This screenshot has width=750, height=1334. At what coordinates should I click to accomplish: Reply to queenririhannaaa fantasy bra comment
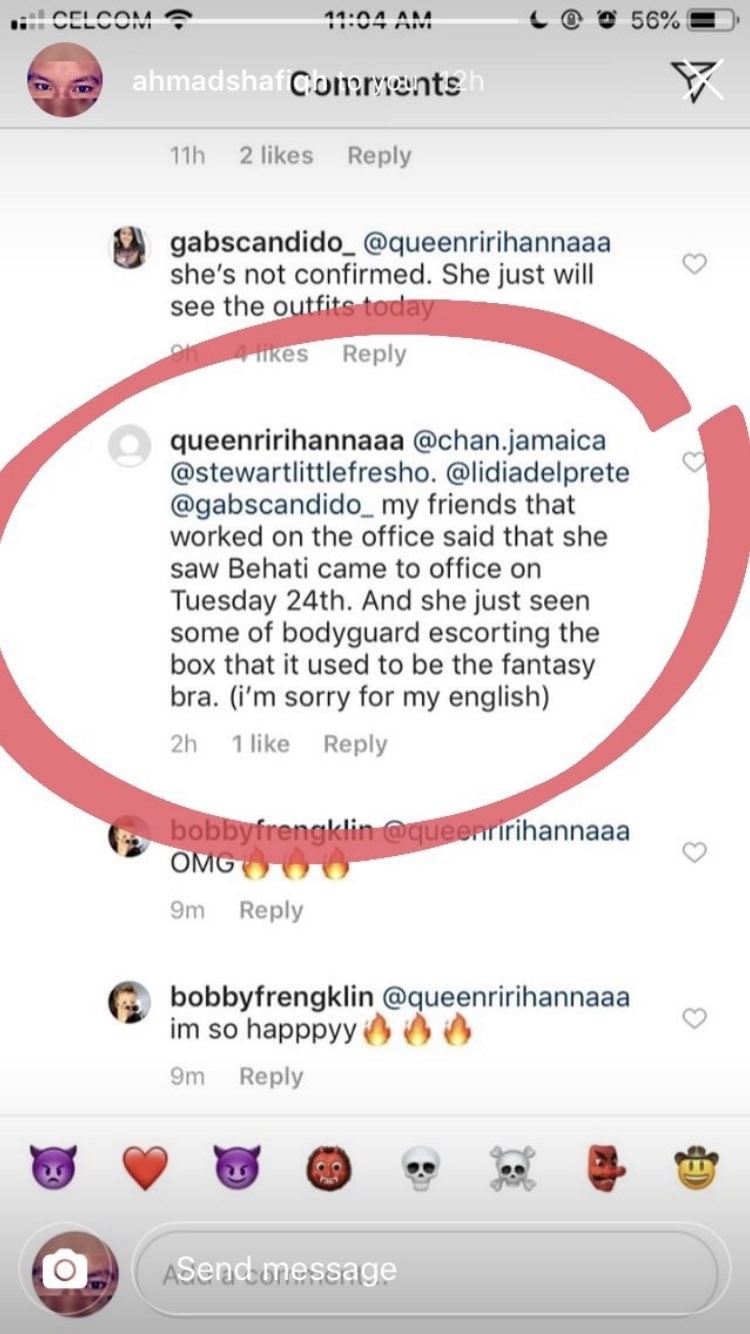pos(355,744)
